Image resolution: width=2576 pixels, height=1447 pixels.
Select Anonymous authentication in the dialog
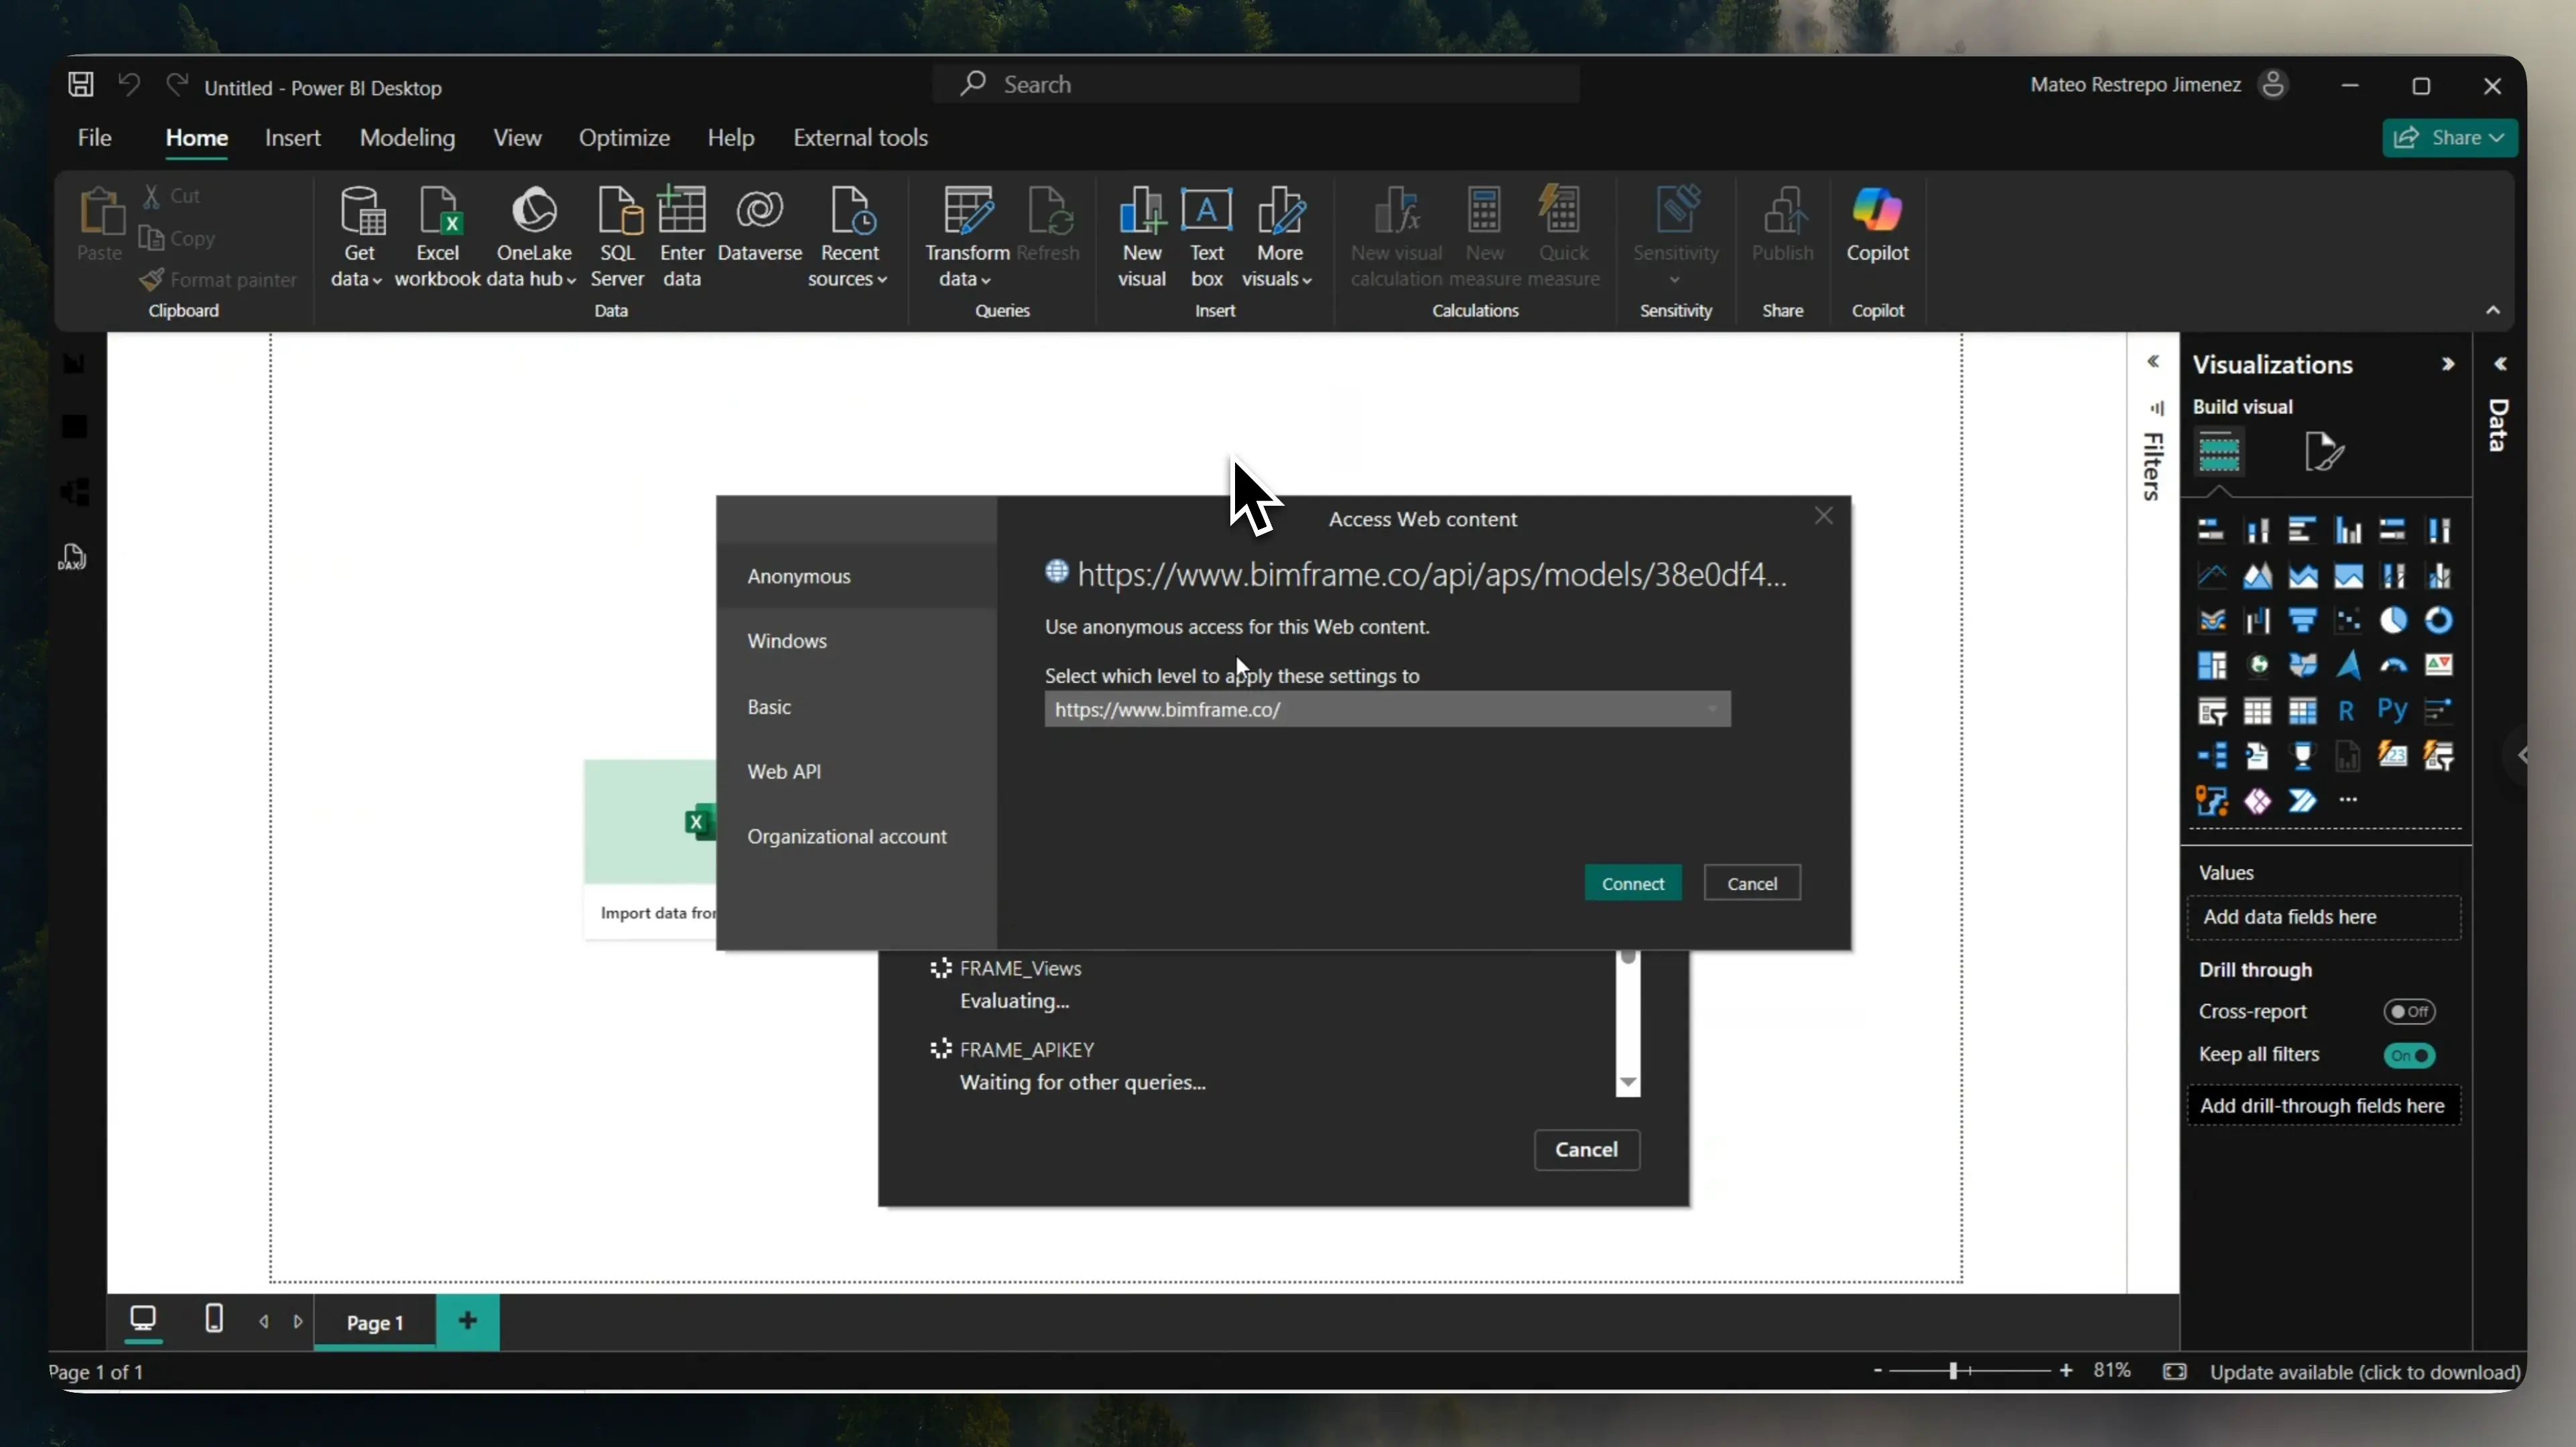(x=800, y=576)
